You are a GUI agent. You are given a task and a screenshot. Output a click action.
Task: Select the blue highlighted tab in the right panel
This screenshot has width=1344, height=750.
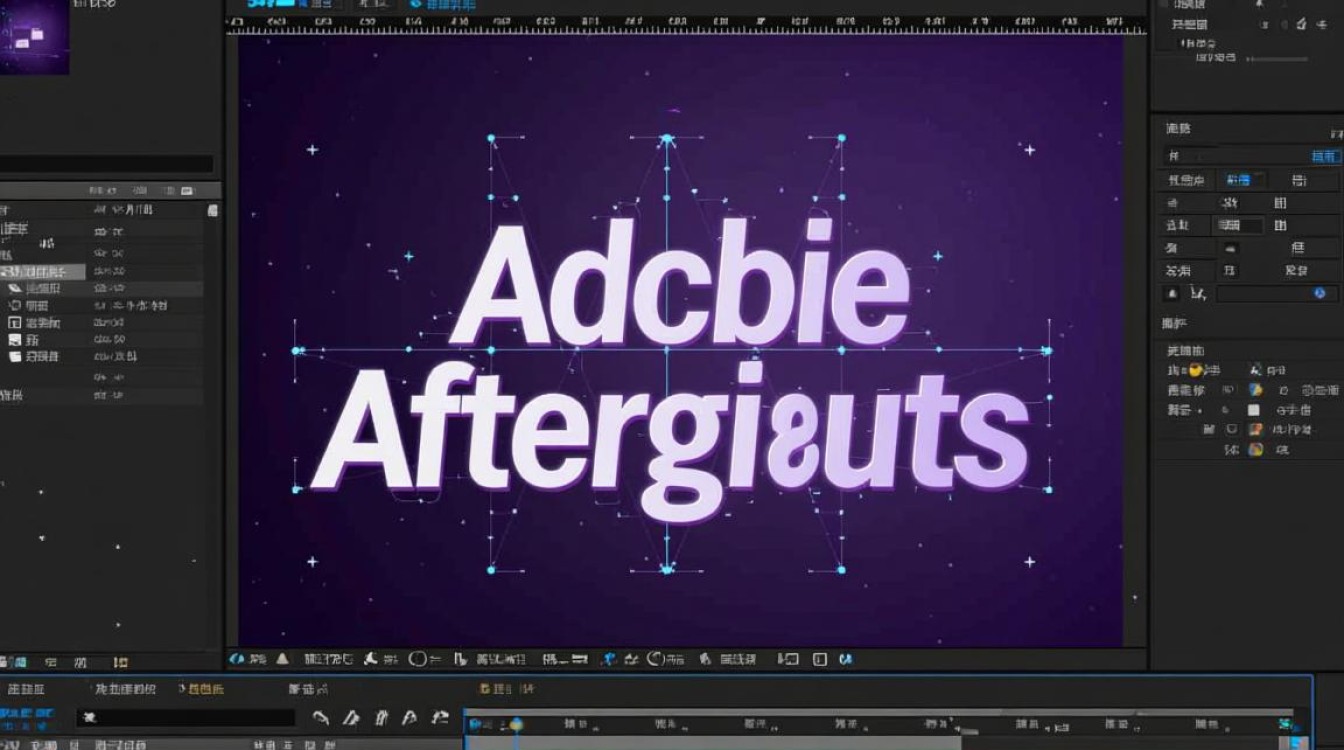point(1238,180)
